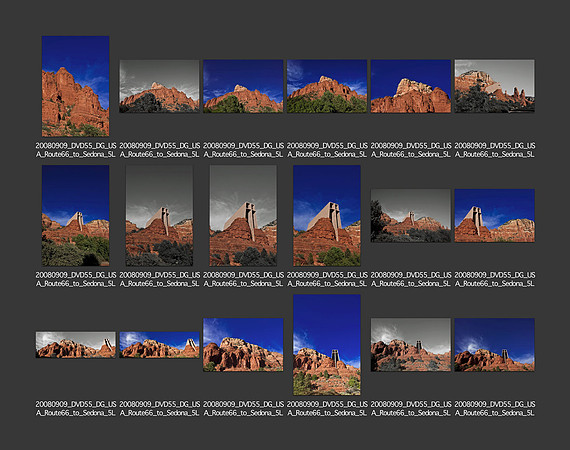The height and width of the screenshot is (450, 570).
Task: Select the blue-sky panoramic thumbnail in bottom row
Action: 159,345
